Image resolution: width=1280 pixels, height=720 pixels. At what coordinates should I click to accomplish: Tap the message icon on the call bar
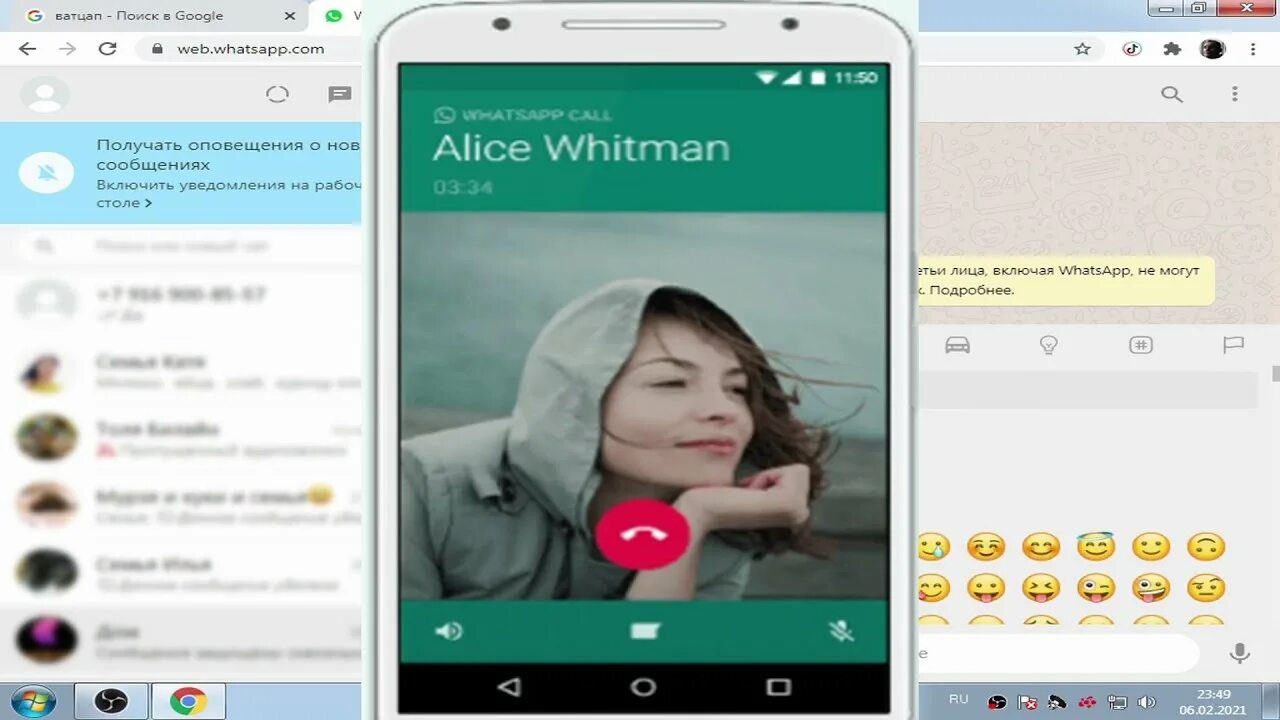pyautogui.click(x=645, y=631)
